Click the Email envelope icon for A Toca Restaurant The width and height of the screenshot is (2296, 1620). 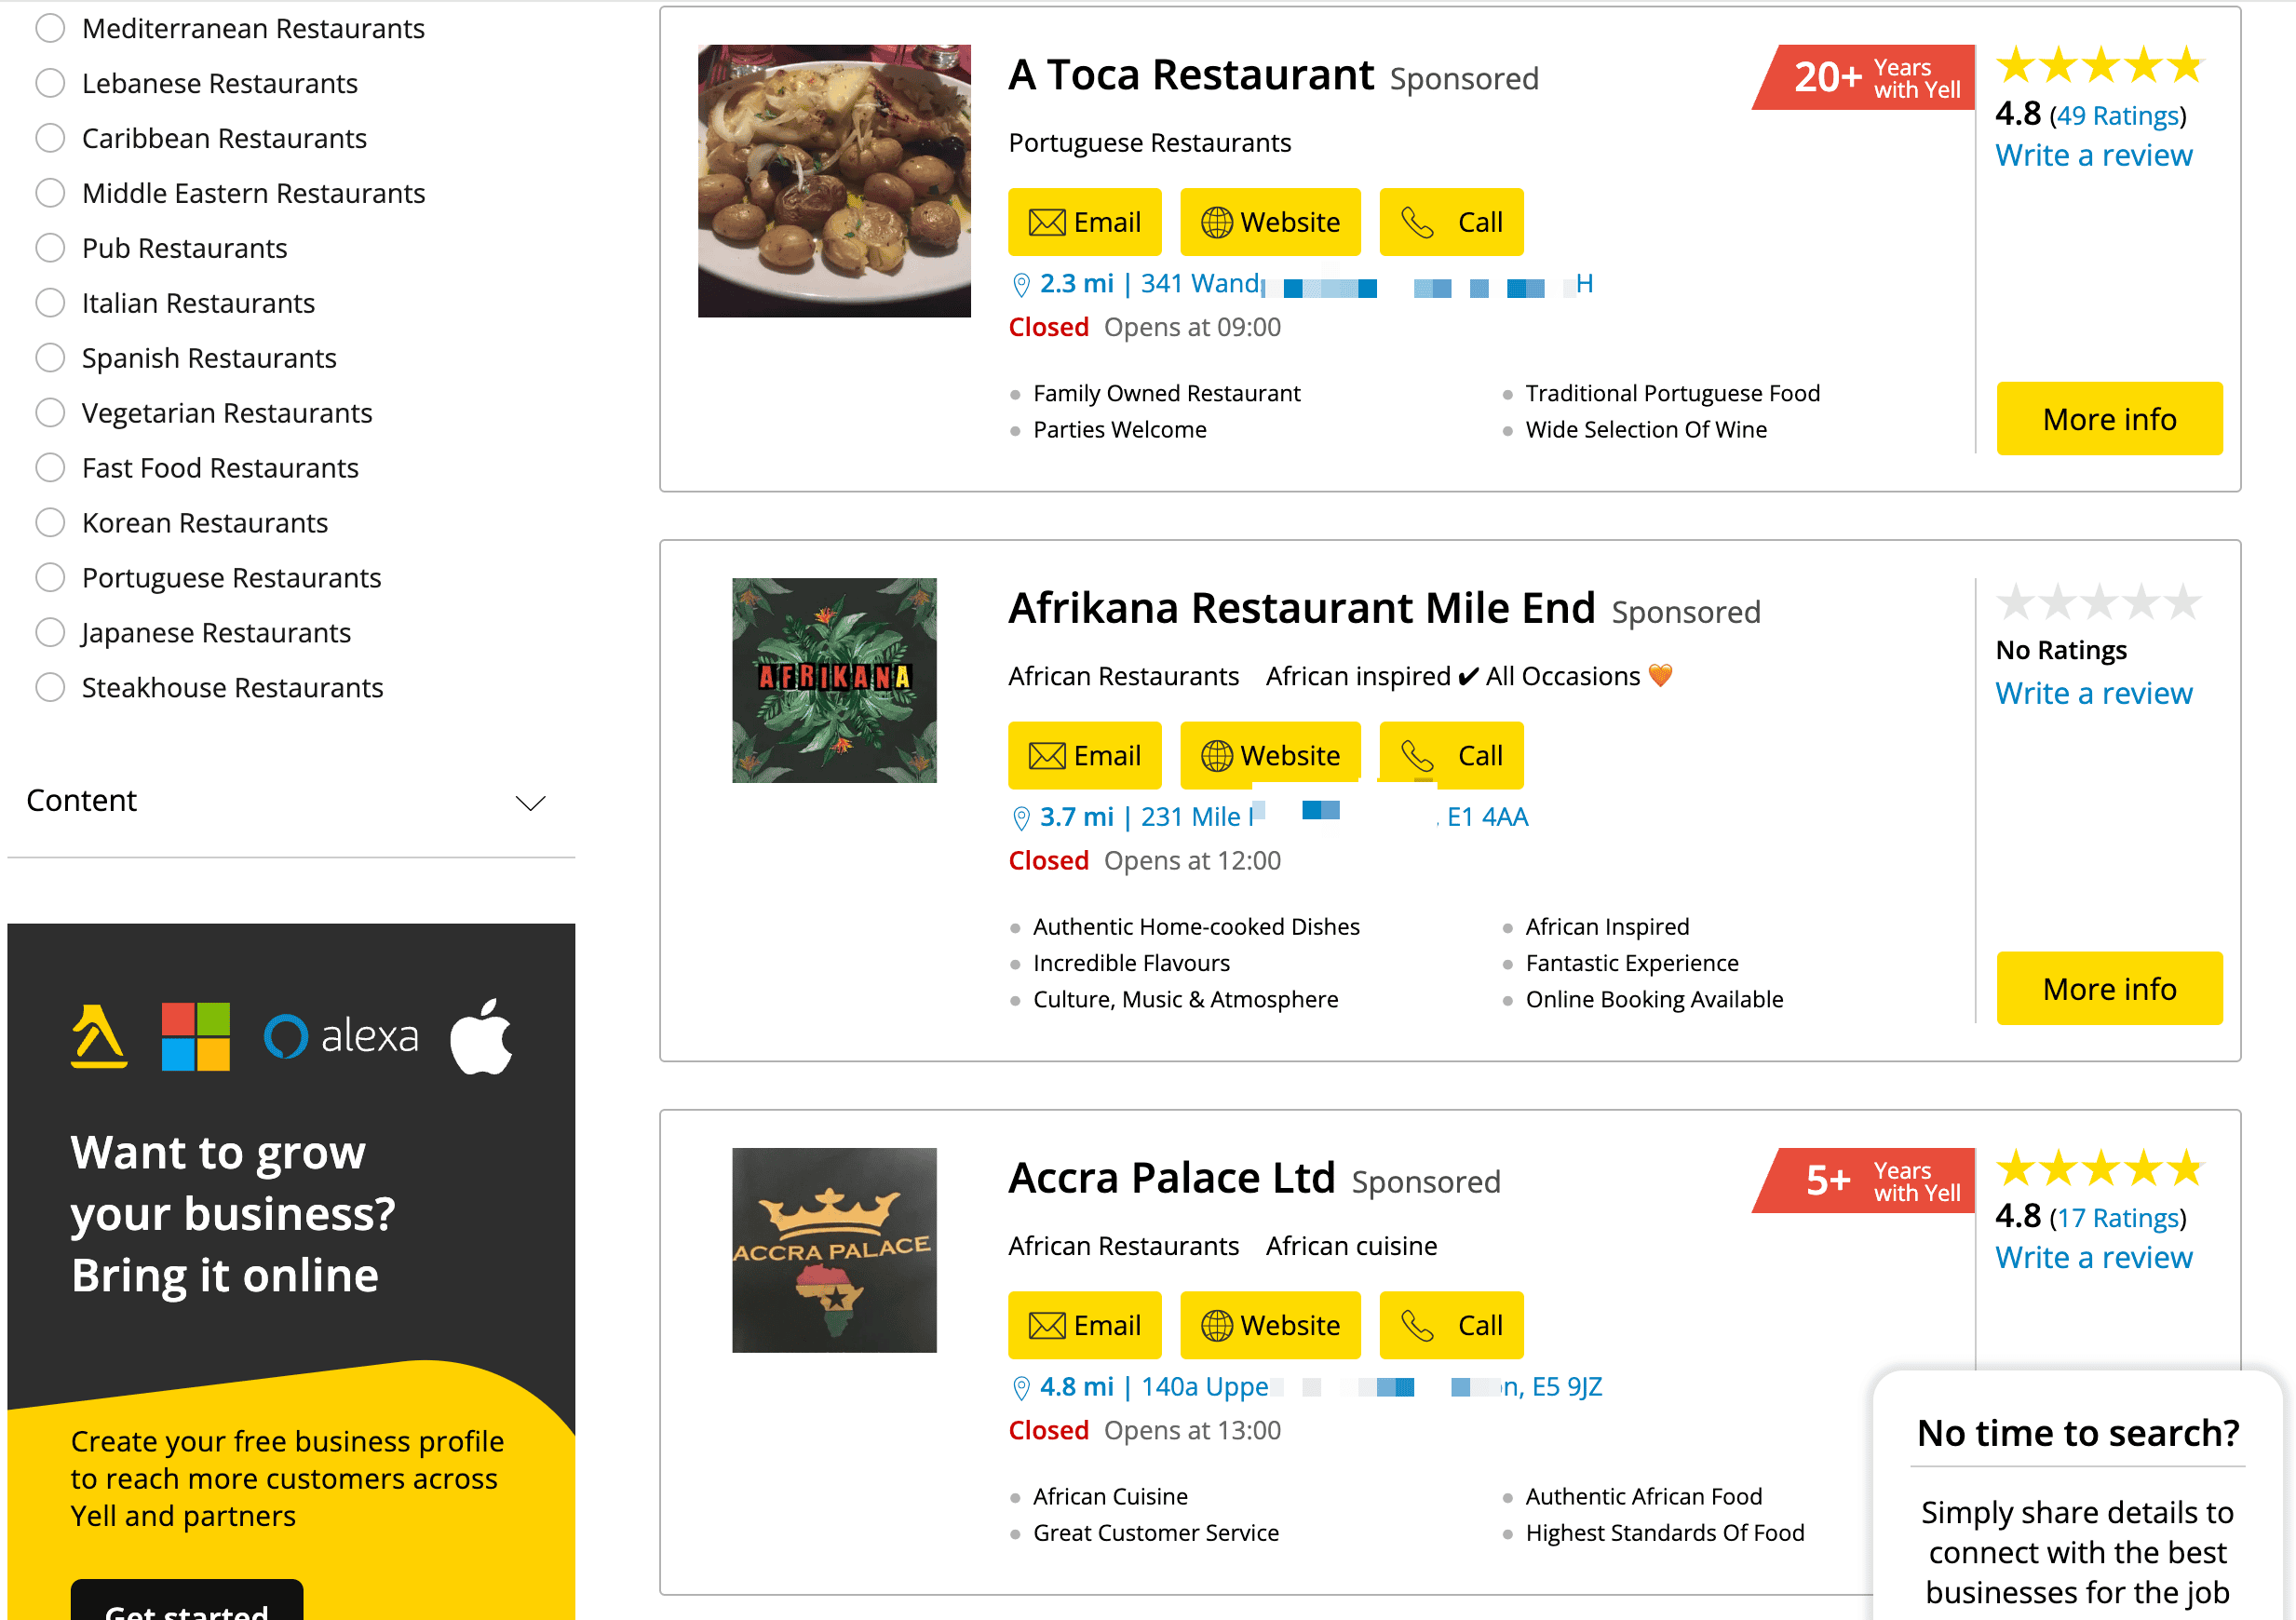coord(1046,222)
